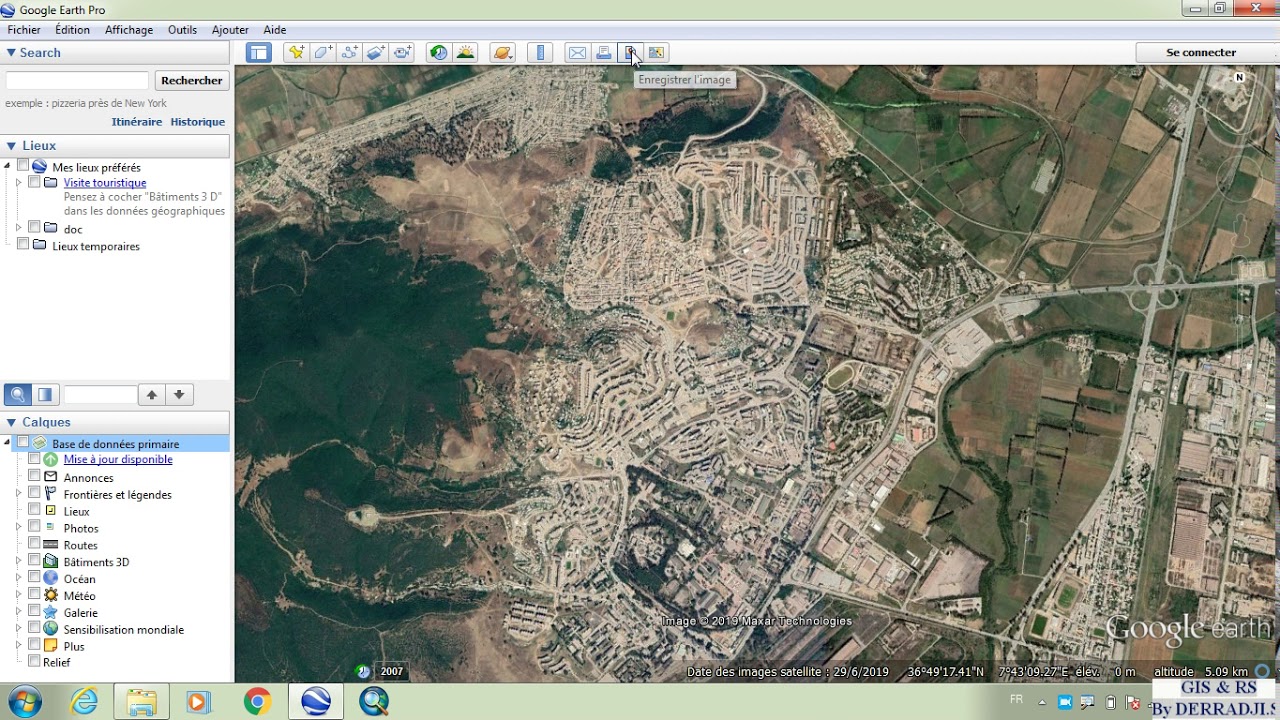Open the media player taskbar icon

coord(198,702)
